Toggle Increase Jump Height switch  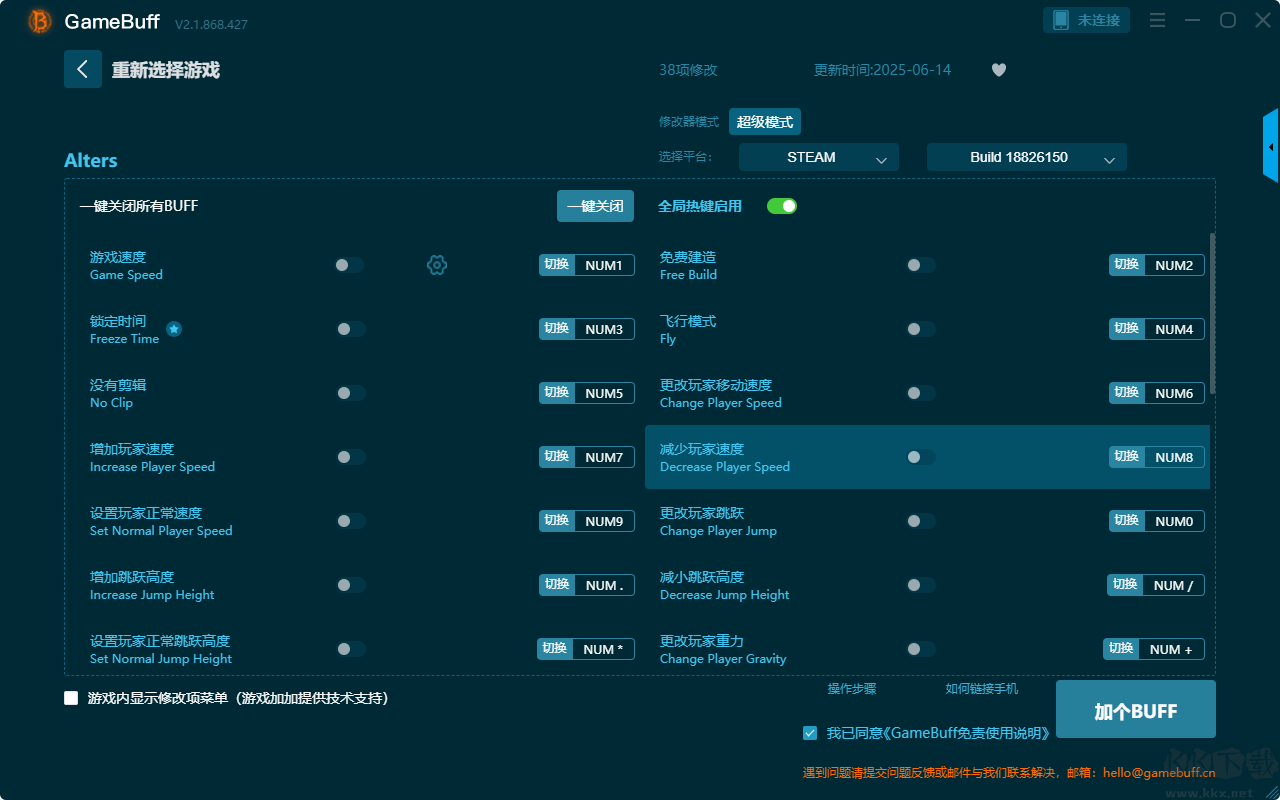(x=350, y=585)
